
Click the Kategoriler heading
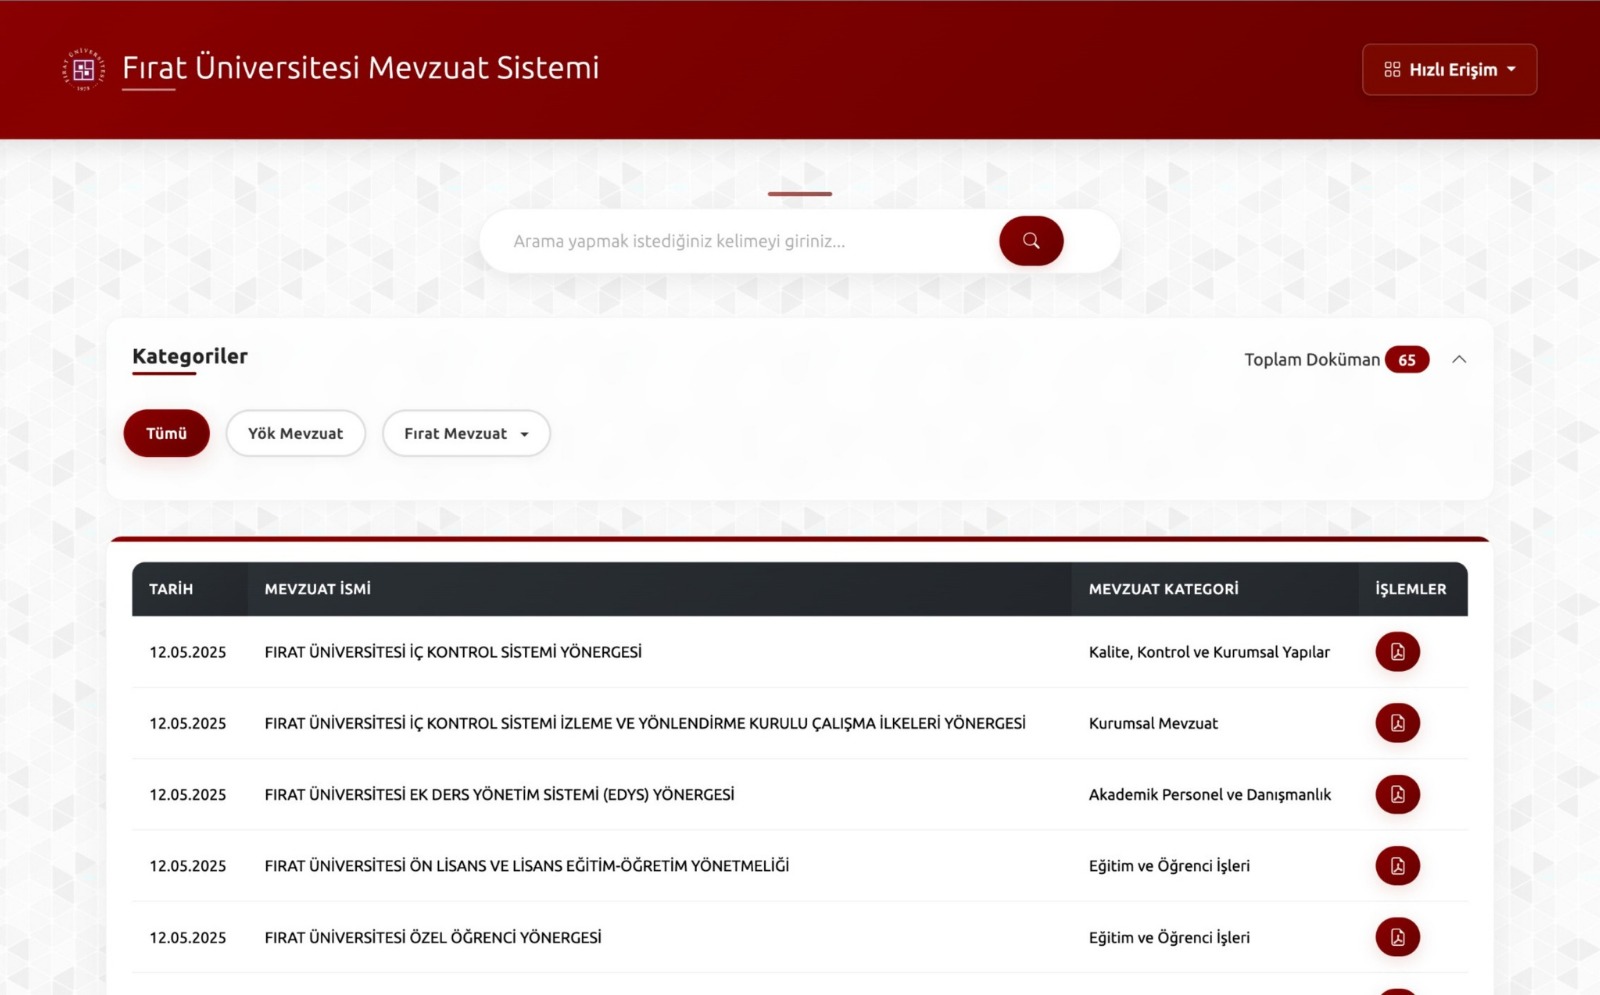coord(190,356)
